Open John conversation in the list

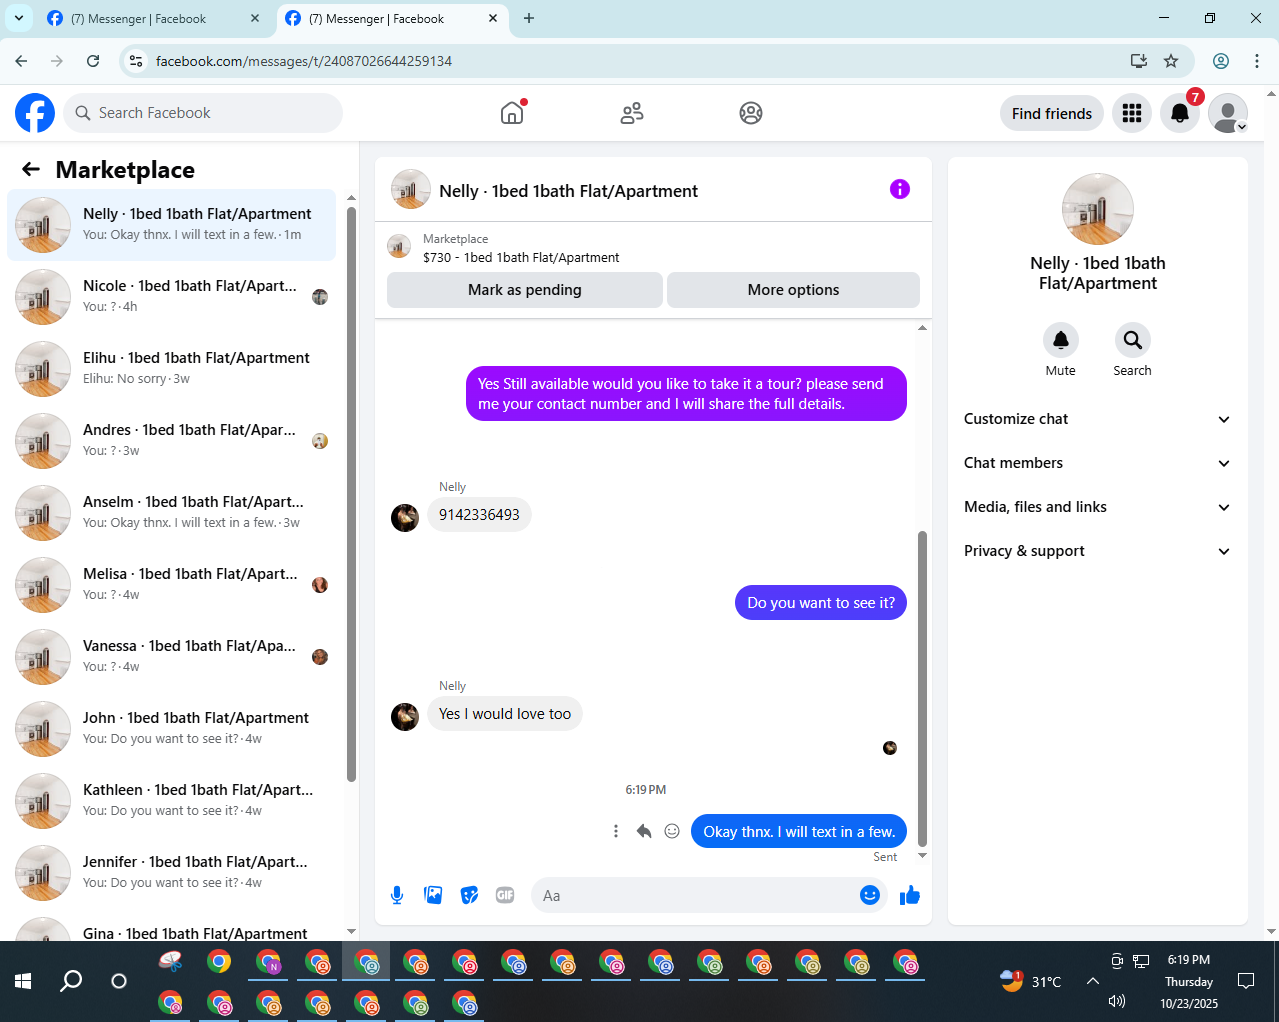coord(172,729)
